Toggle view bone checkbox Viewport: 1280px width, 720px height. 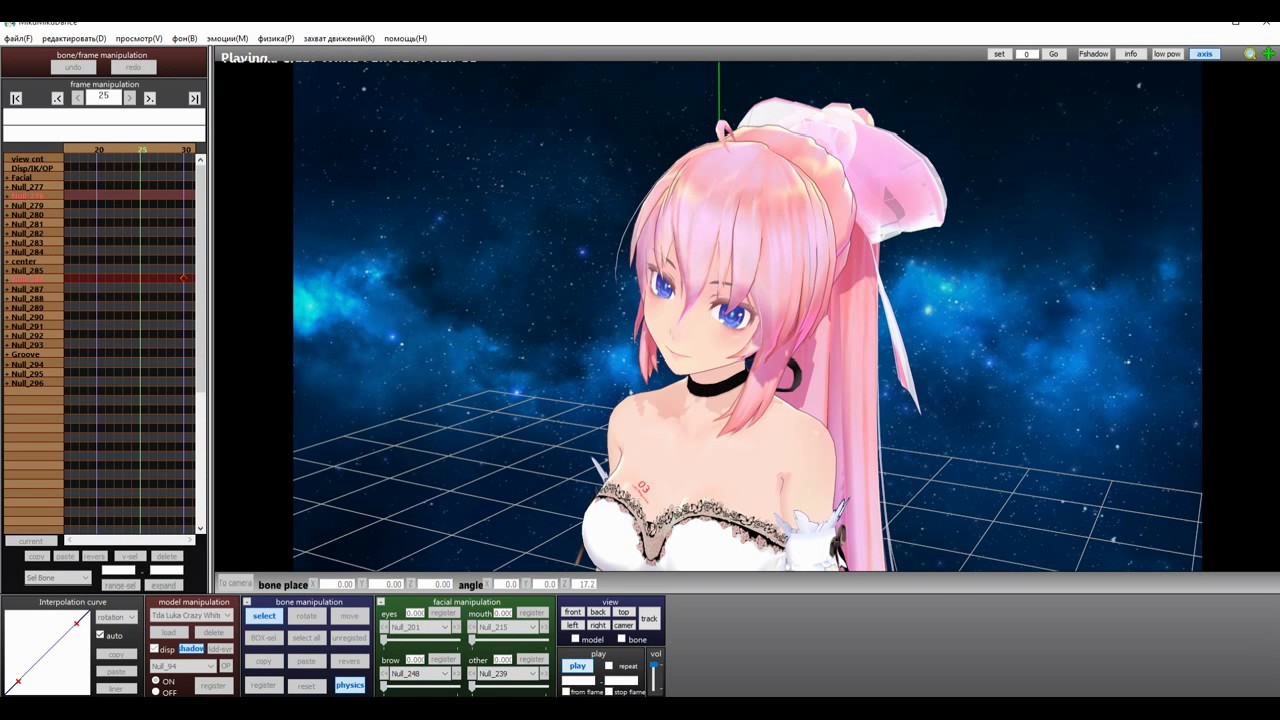point(622,639)
